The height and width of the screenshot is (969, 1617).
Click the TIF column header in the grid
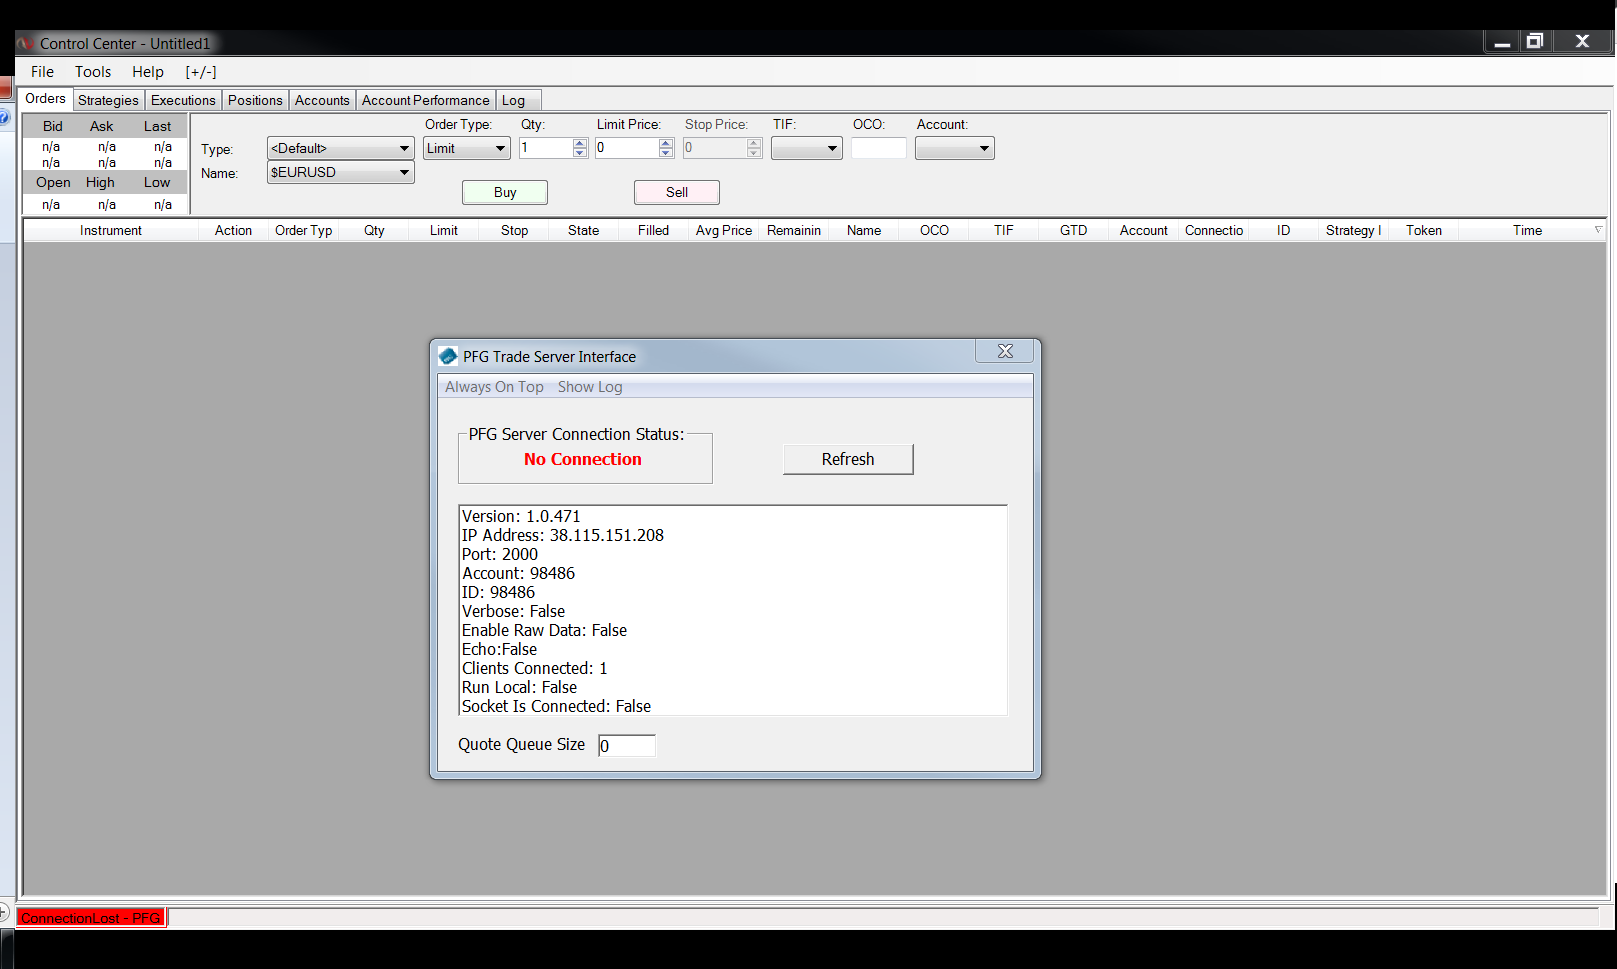(1004, 230)
